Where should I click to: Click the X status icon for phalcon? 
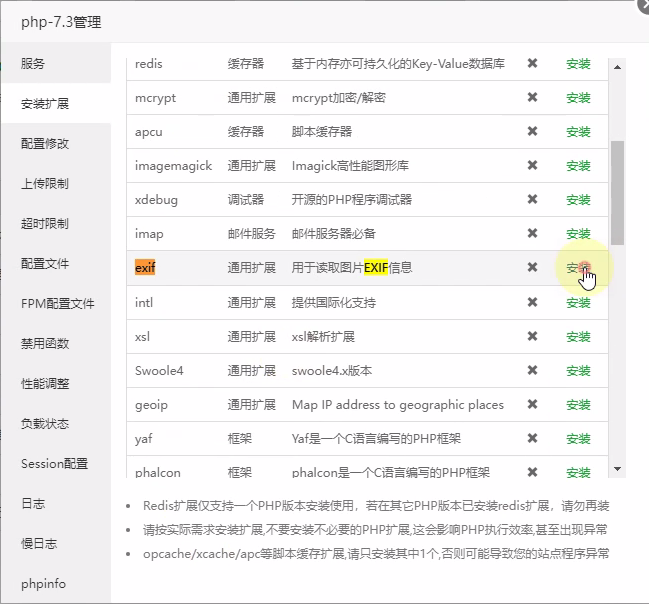click(x=532, y=472)
